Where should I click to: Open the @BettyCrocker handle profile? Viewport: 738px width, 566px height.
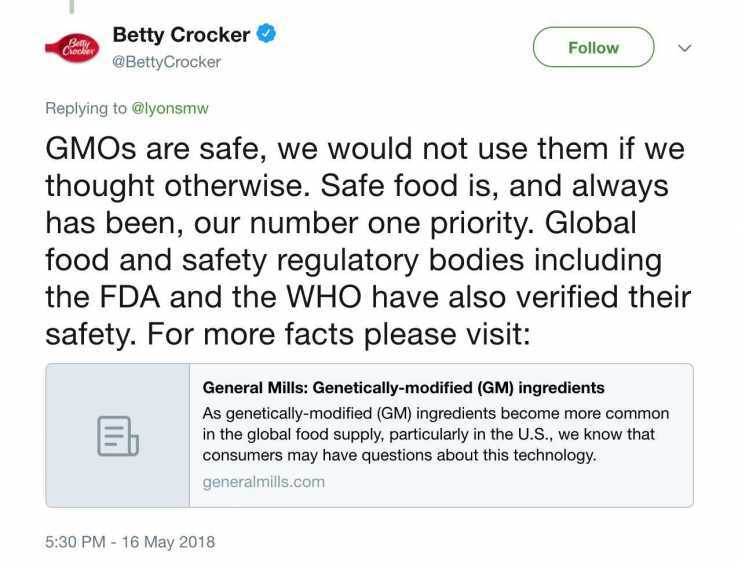pyautogui.click(x=166, y=61)
